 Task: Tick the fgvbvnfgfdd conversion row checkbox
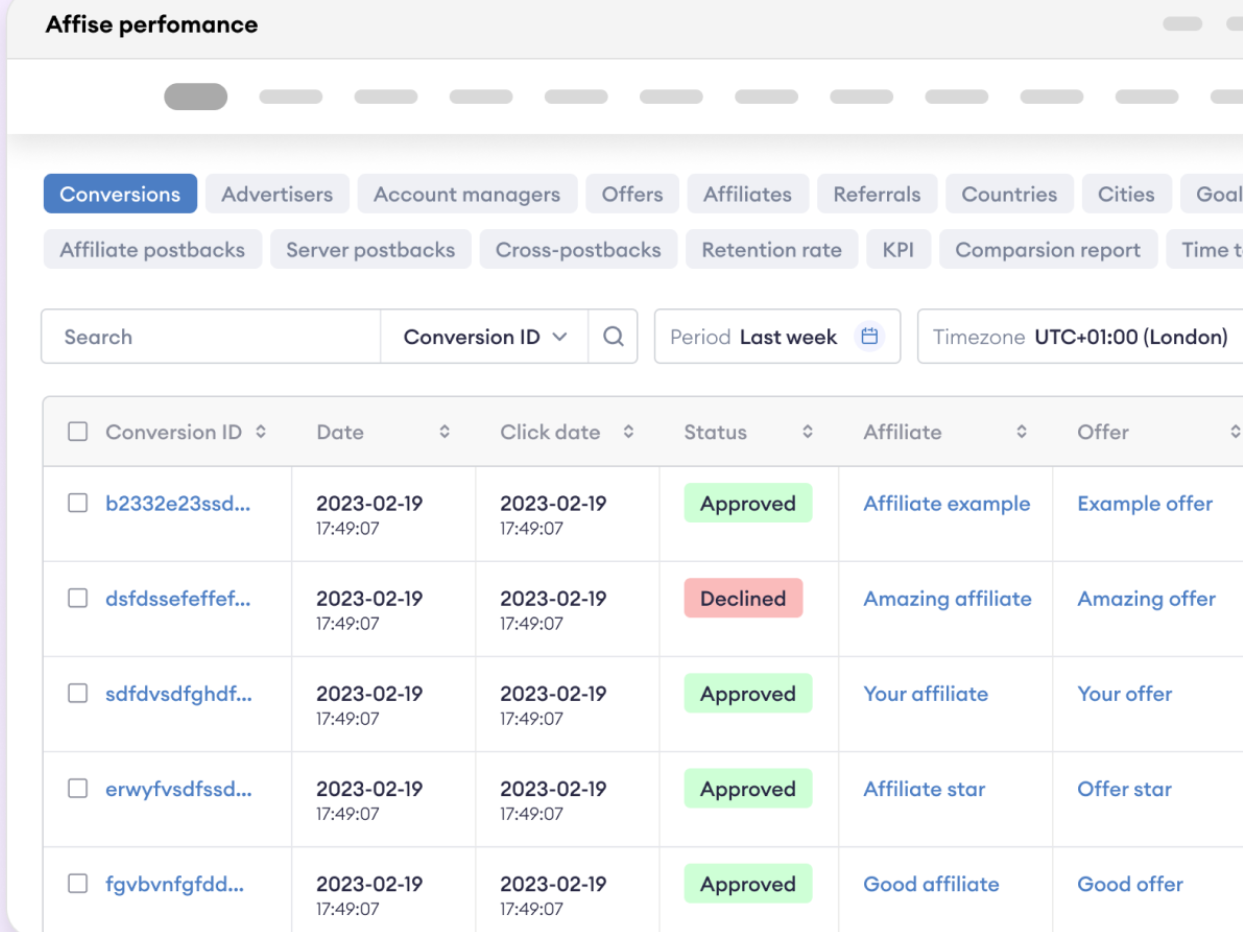tap(77, 884)
